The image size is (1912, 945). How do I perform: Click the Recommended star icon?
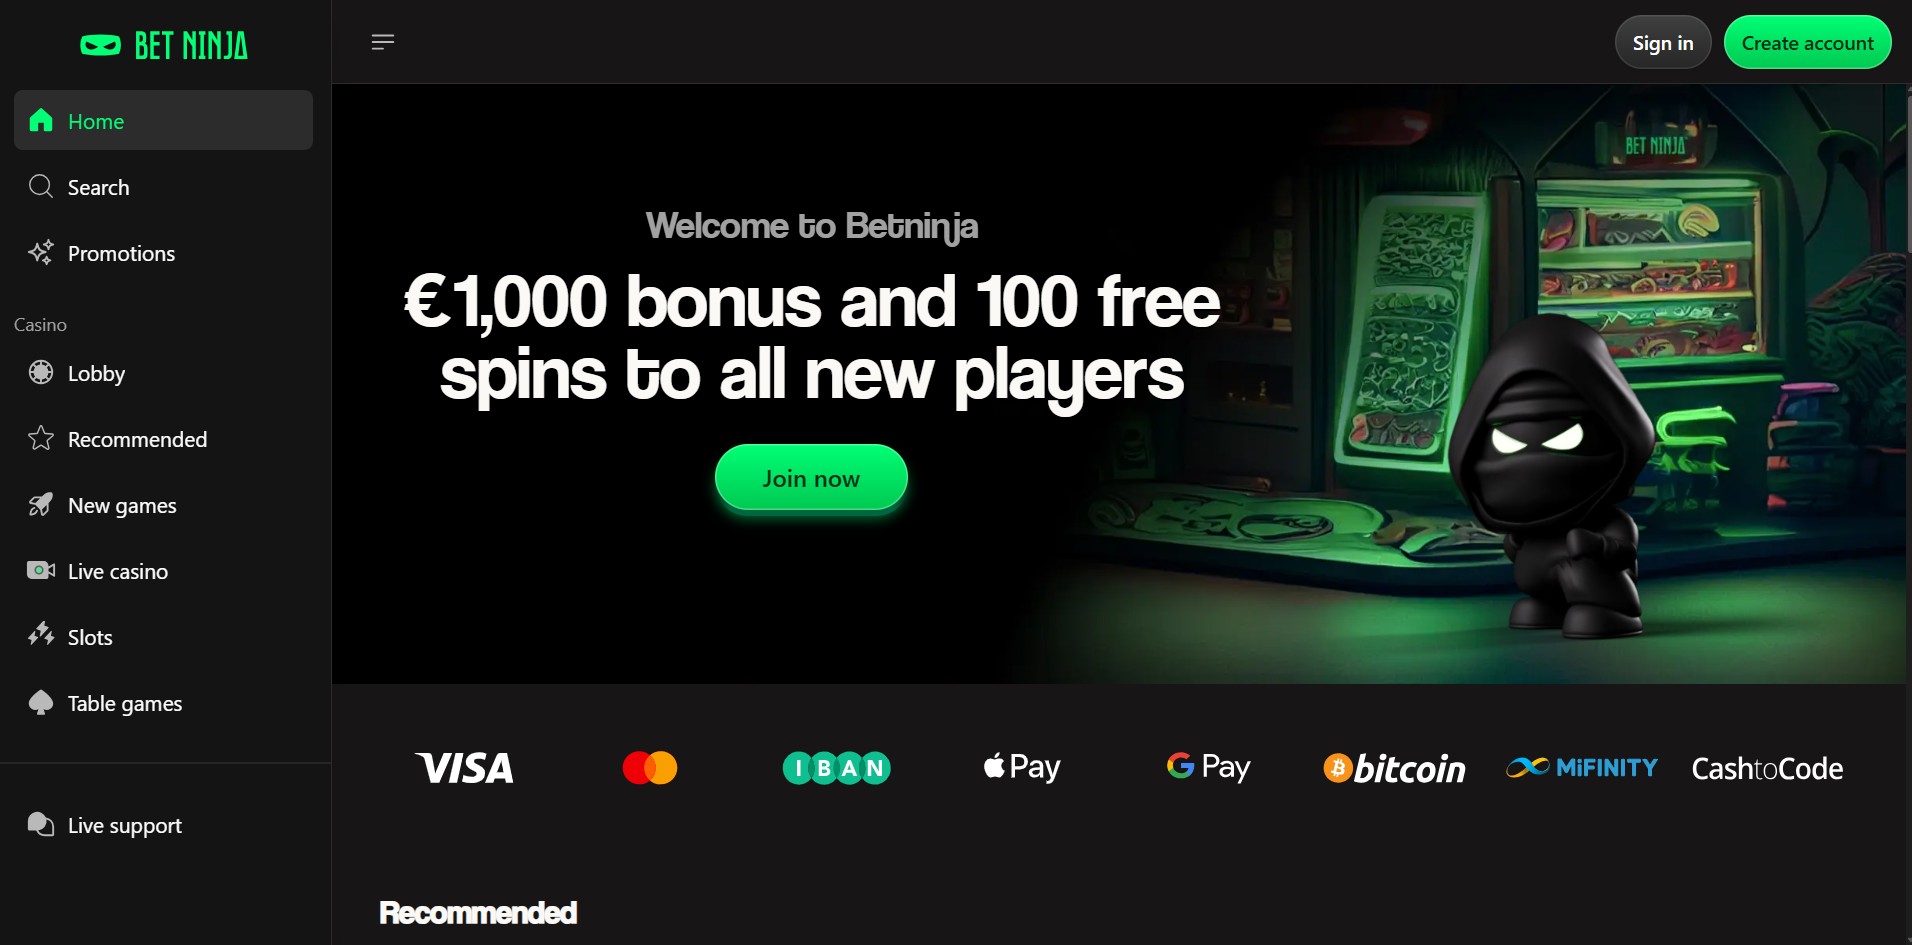point(41,438)
